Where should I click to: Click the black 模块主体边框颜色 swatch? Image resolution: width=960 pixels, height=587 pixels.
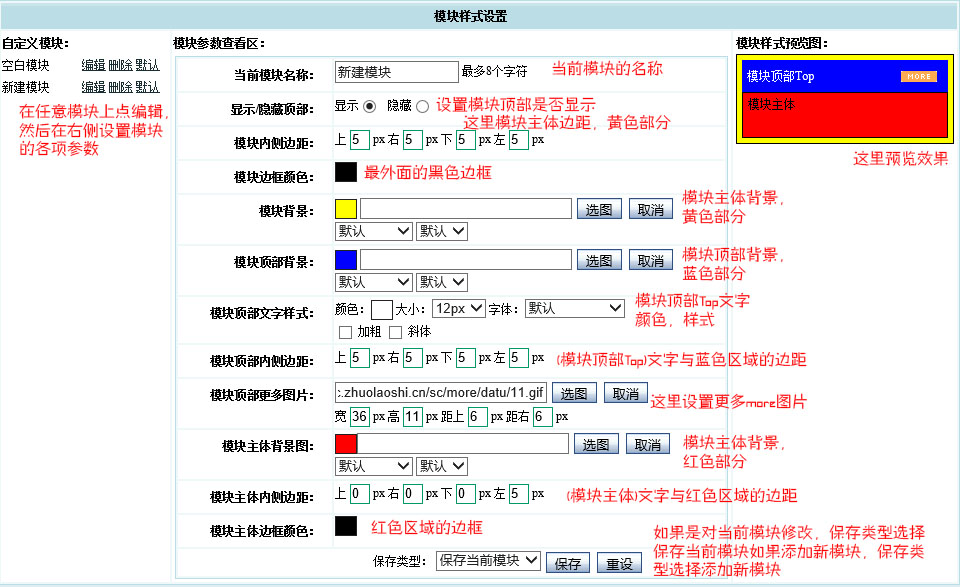(345, 526)
